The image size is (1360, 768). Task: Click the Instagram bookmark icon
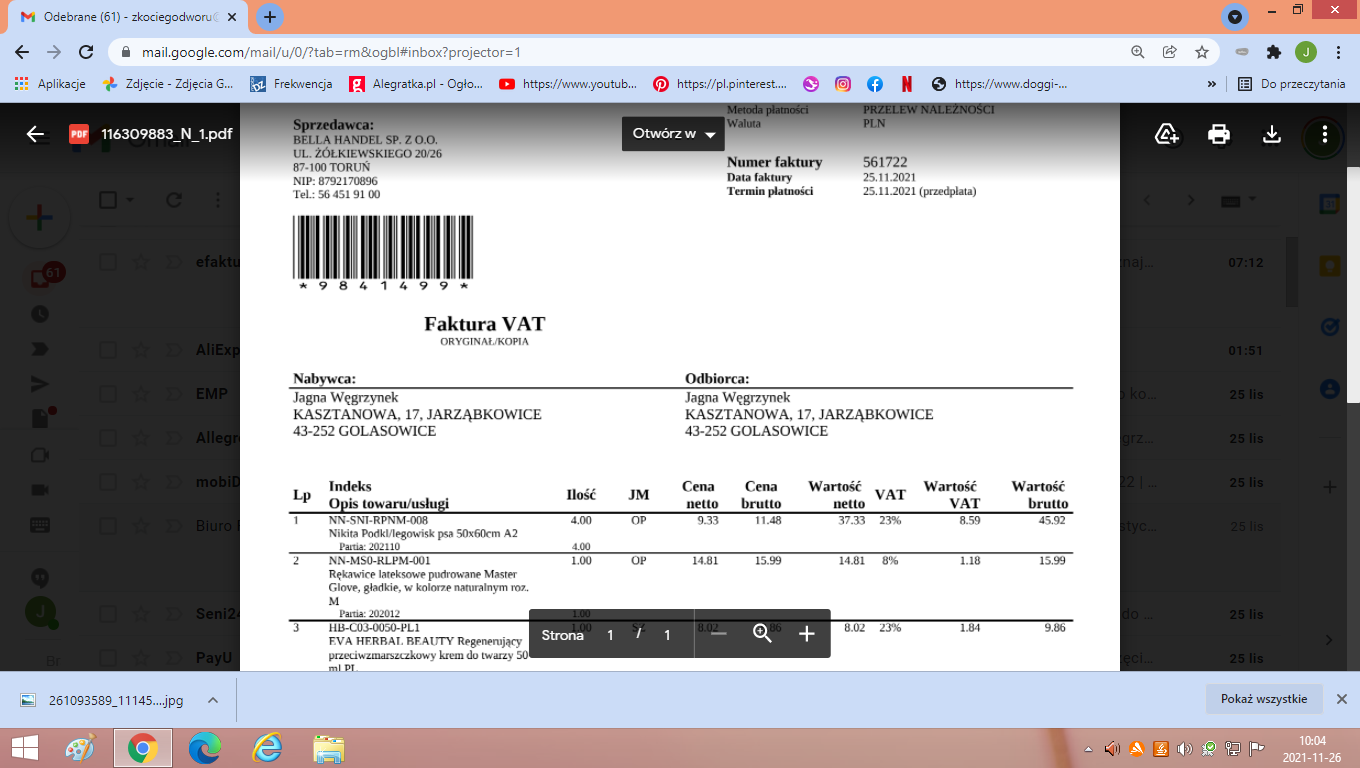pos(843,84)
